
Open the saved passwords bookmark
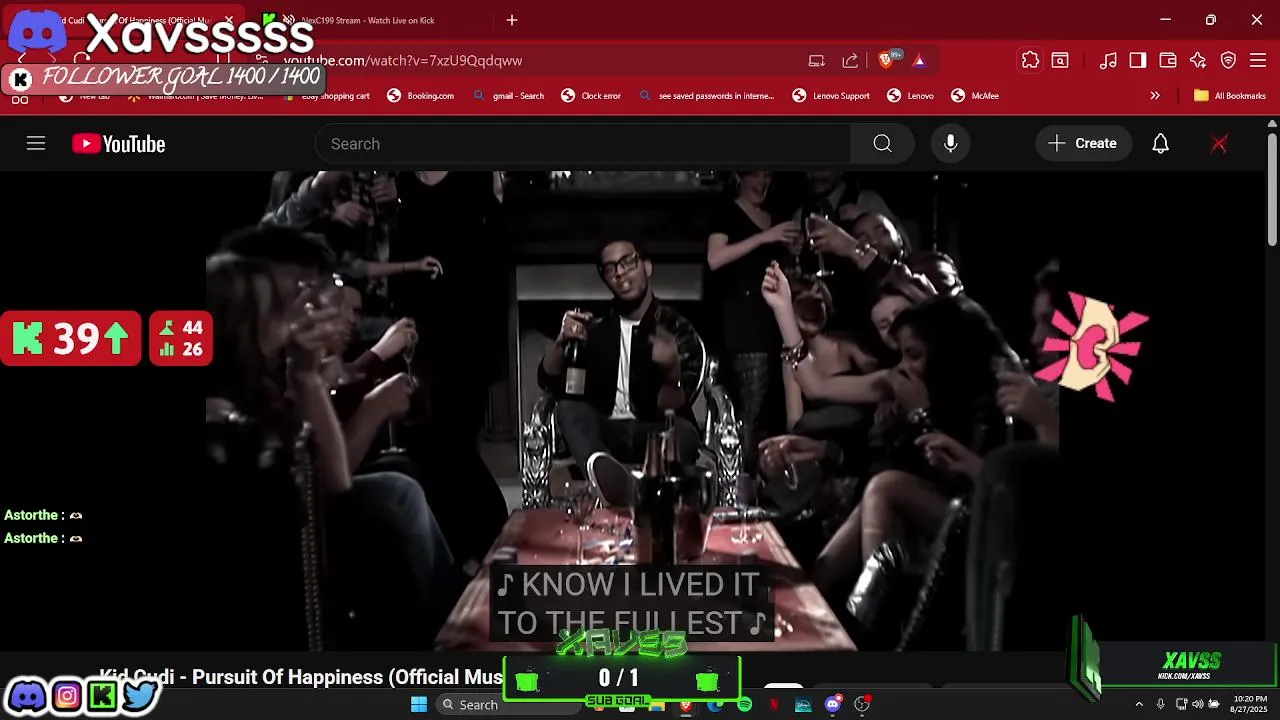(706, 96)
